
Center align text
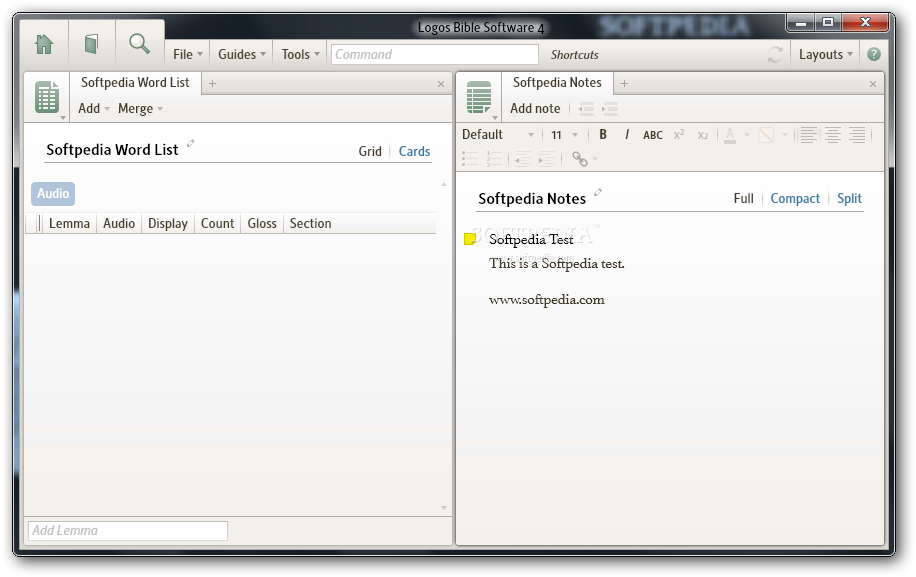[x=832, y=135]
